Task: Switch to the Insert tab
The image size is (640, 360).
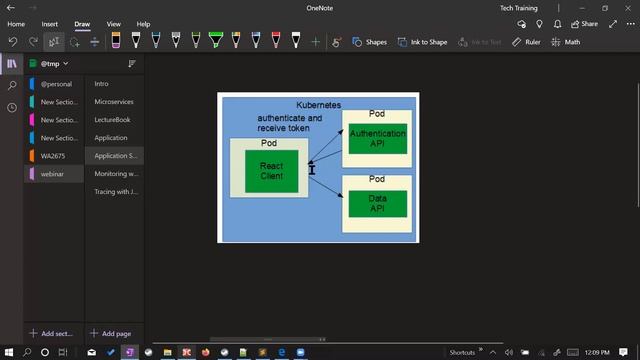Action: [49, 24]
